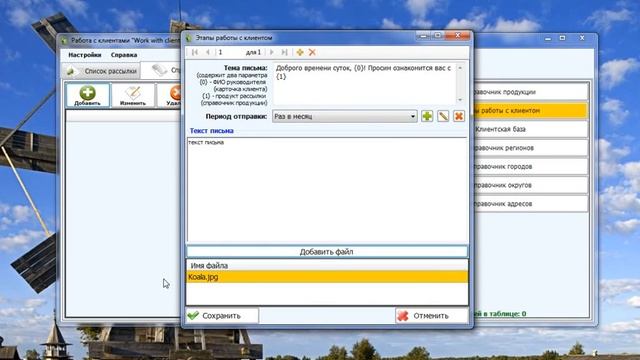
Task: Click the Добавить button in main window
Action: click(x=87, y=96)
